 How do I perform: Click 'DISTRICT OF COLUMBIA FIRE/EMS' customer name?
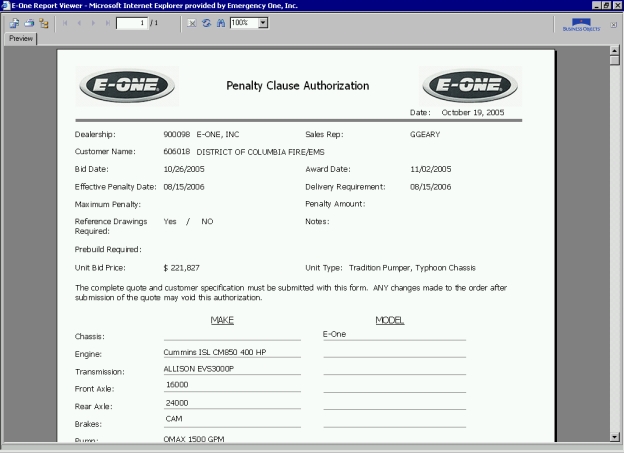click(x=260, y=152)
